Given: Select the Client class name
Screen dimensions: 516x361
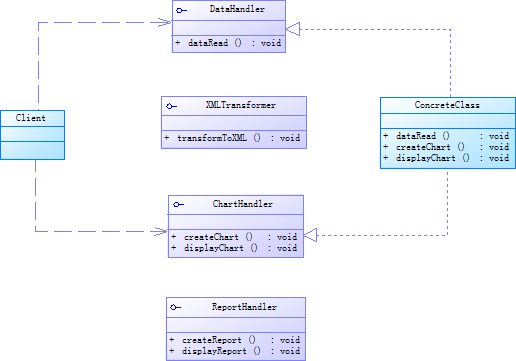Looking at the screenshot, I should click(30, 118).
